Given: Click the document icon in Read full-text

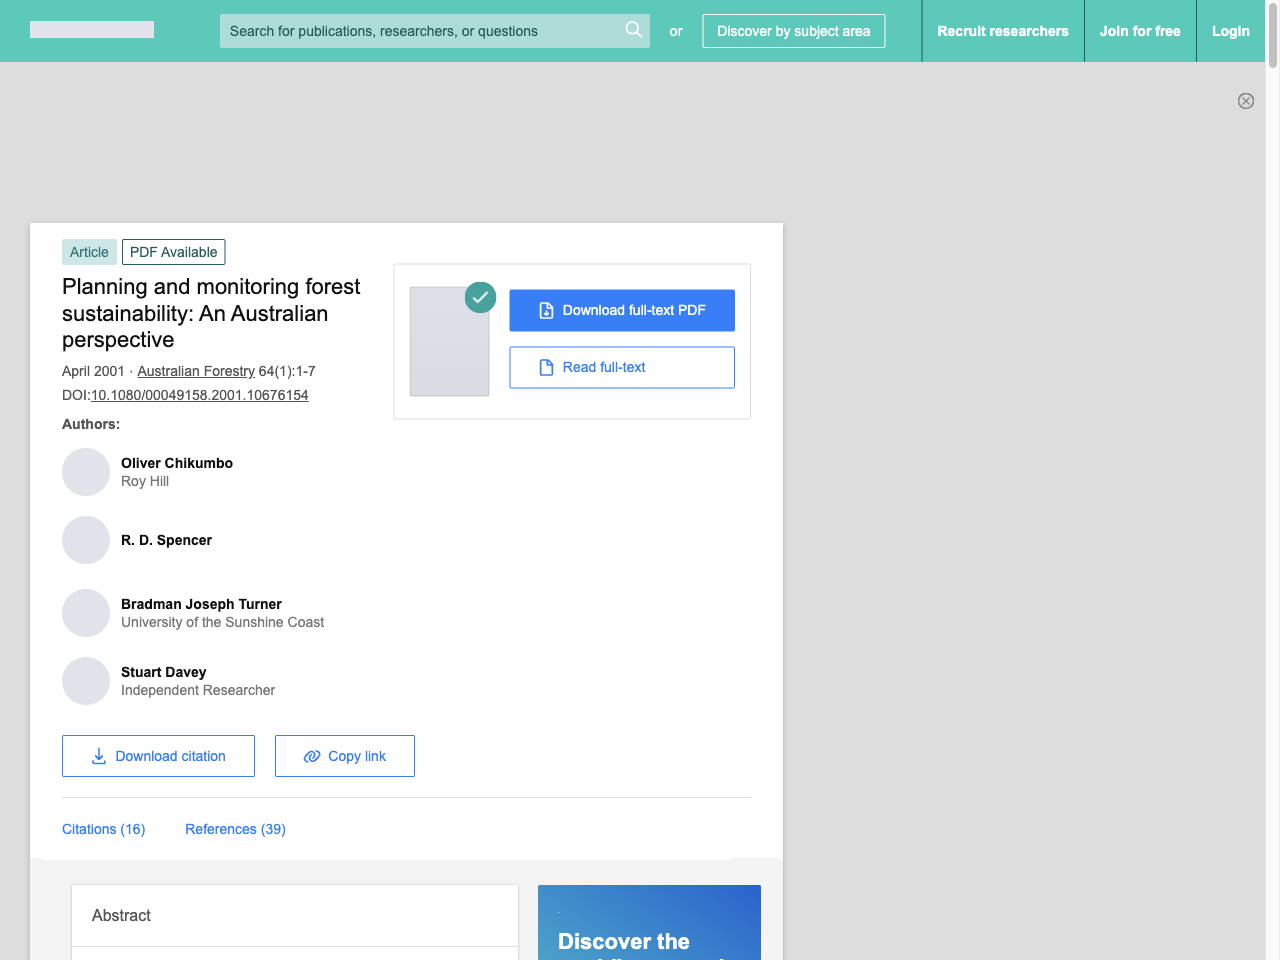Looking at the screenshot, I should [546, 367].
